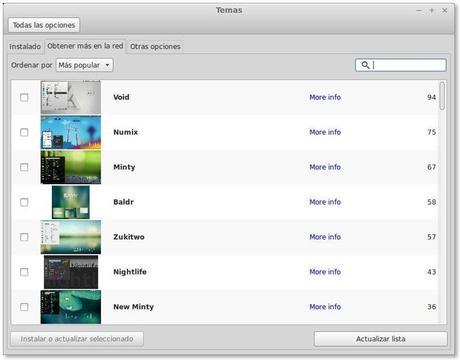Click the Todas las opciones button
This screenshot has height=360, width=460.
point(44,25)
